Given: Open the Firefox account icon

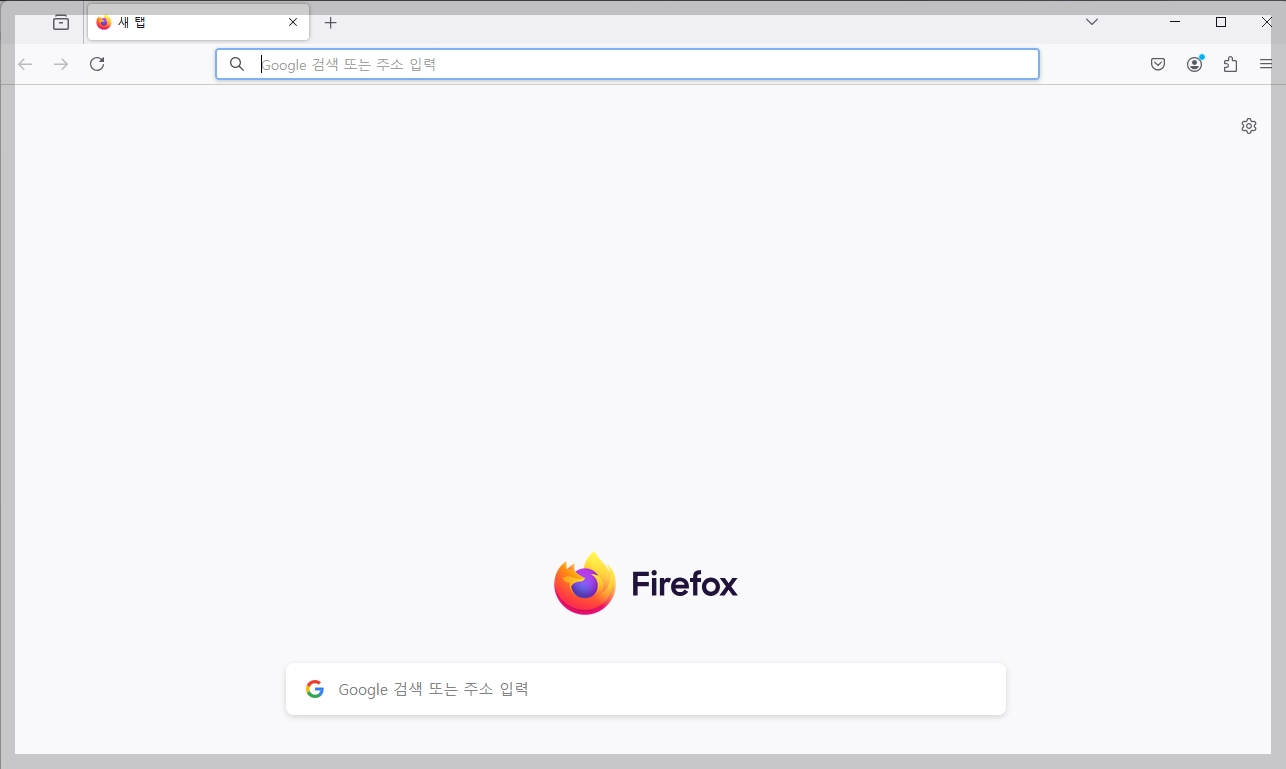Looking at the screenshot, I should [1195, 64].
